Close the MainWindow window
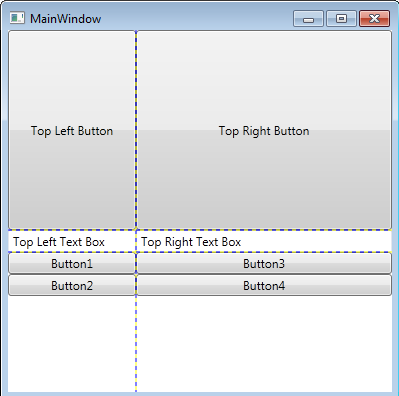 pos(374,18)
